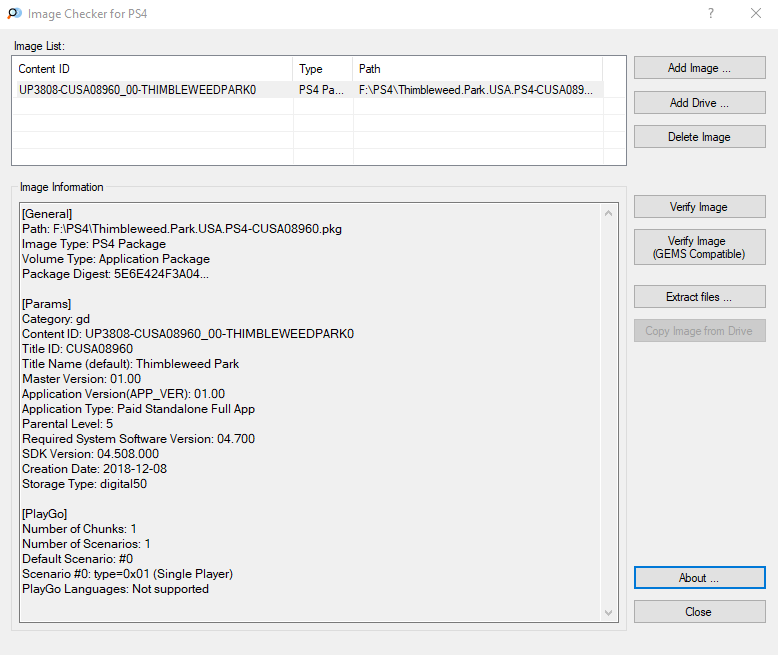Image resolution: width=778 pixels, height=655 pixels.
Task: Click the Storage Type: digital50 line
Action: 84,483
